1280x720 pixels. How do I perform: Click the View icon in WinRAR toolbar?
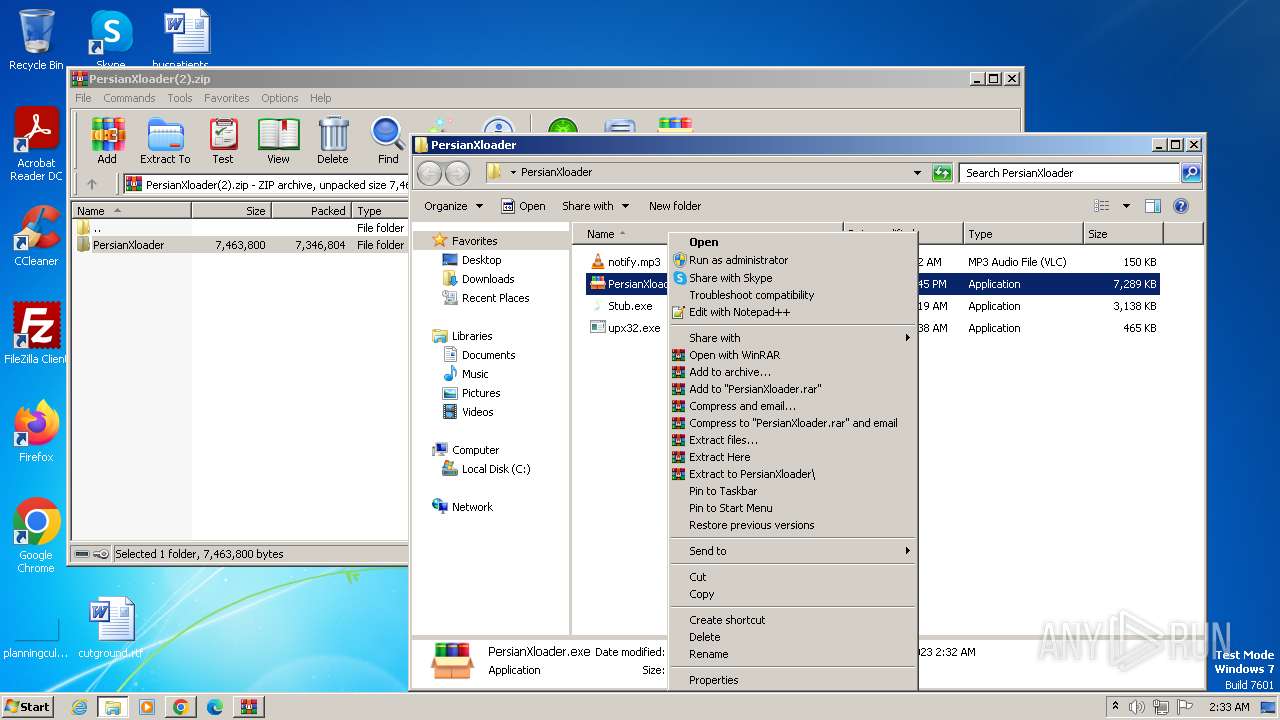pos(278,141)
